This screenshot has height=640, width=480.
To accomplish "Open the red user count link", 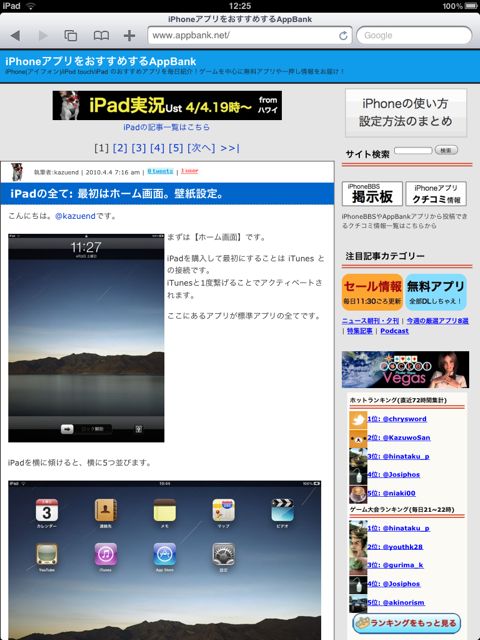I will (x=189, y=171).
